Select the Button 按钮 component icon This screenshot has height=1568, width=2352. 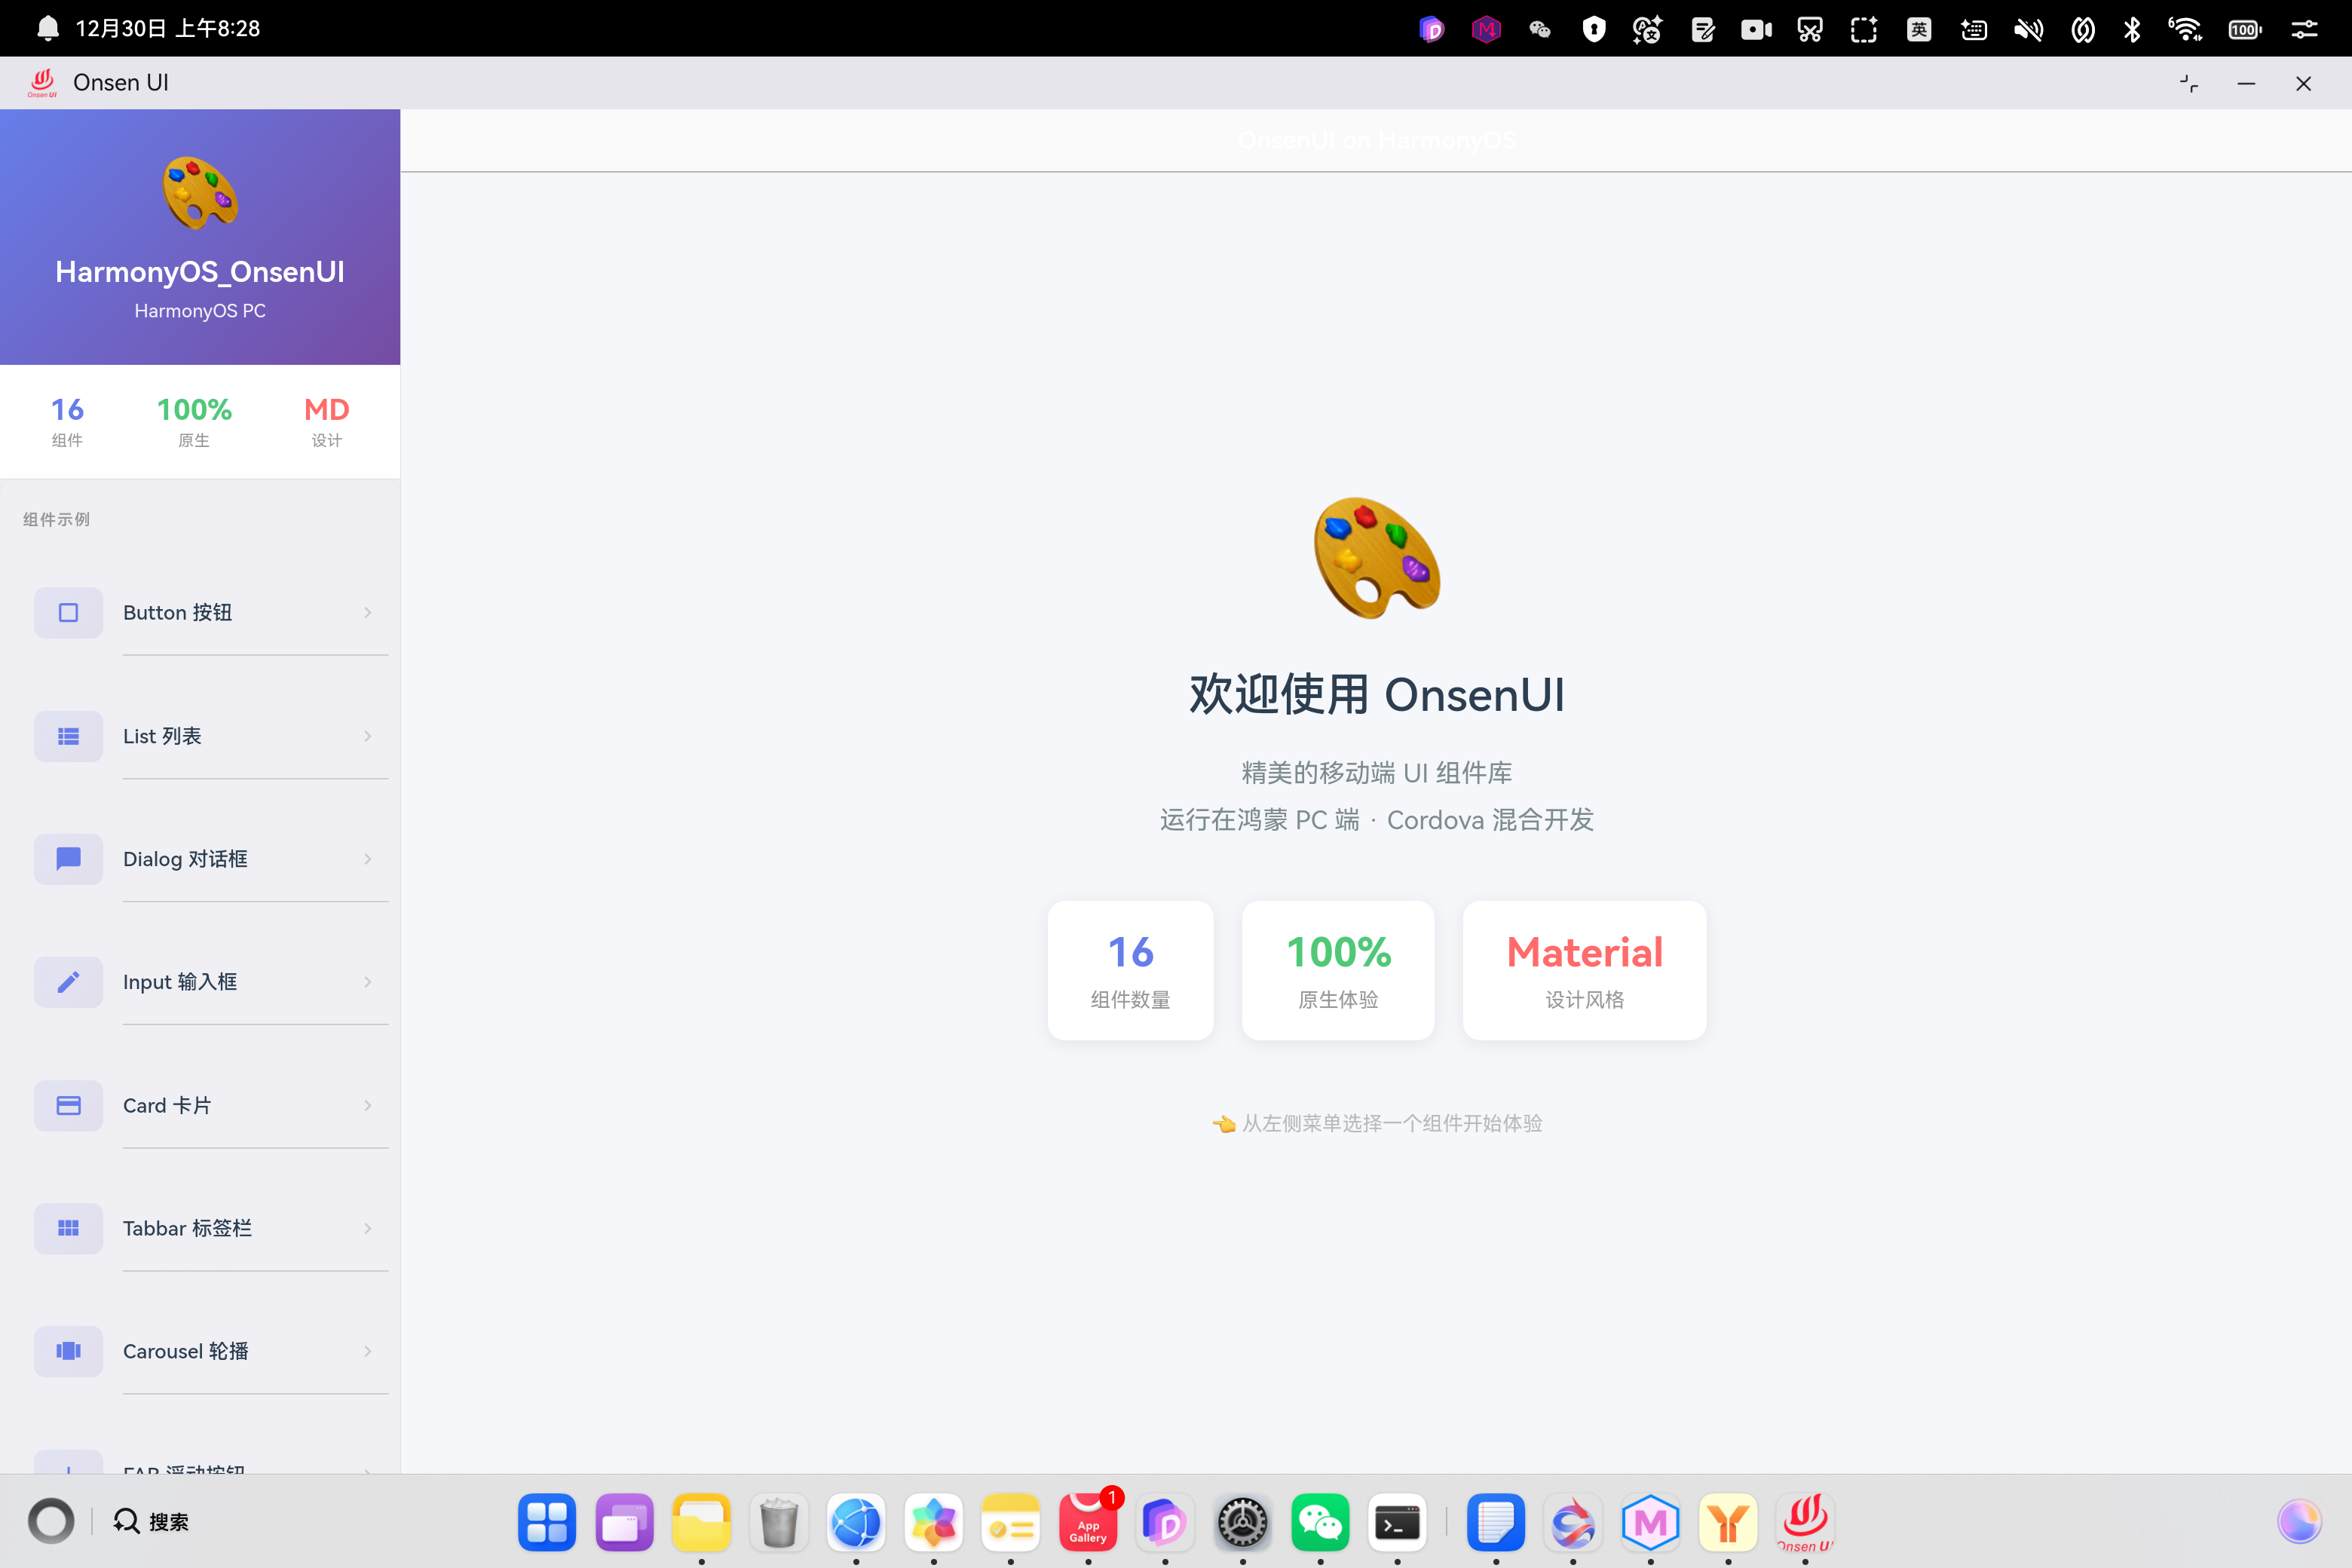pyautogui.click(x=68, y=612)
